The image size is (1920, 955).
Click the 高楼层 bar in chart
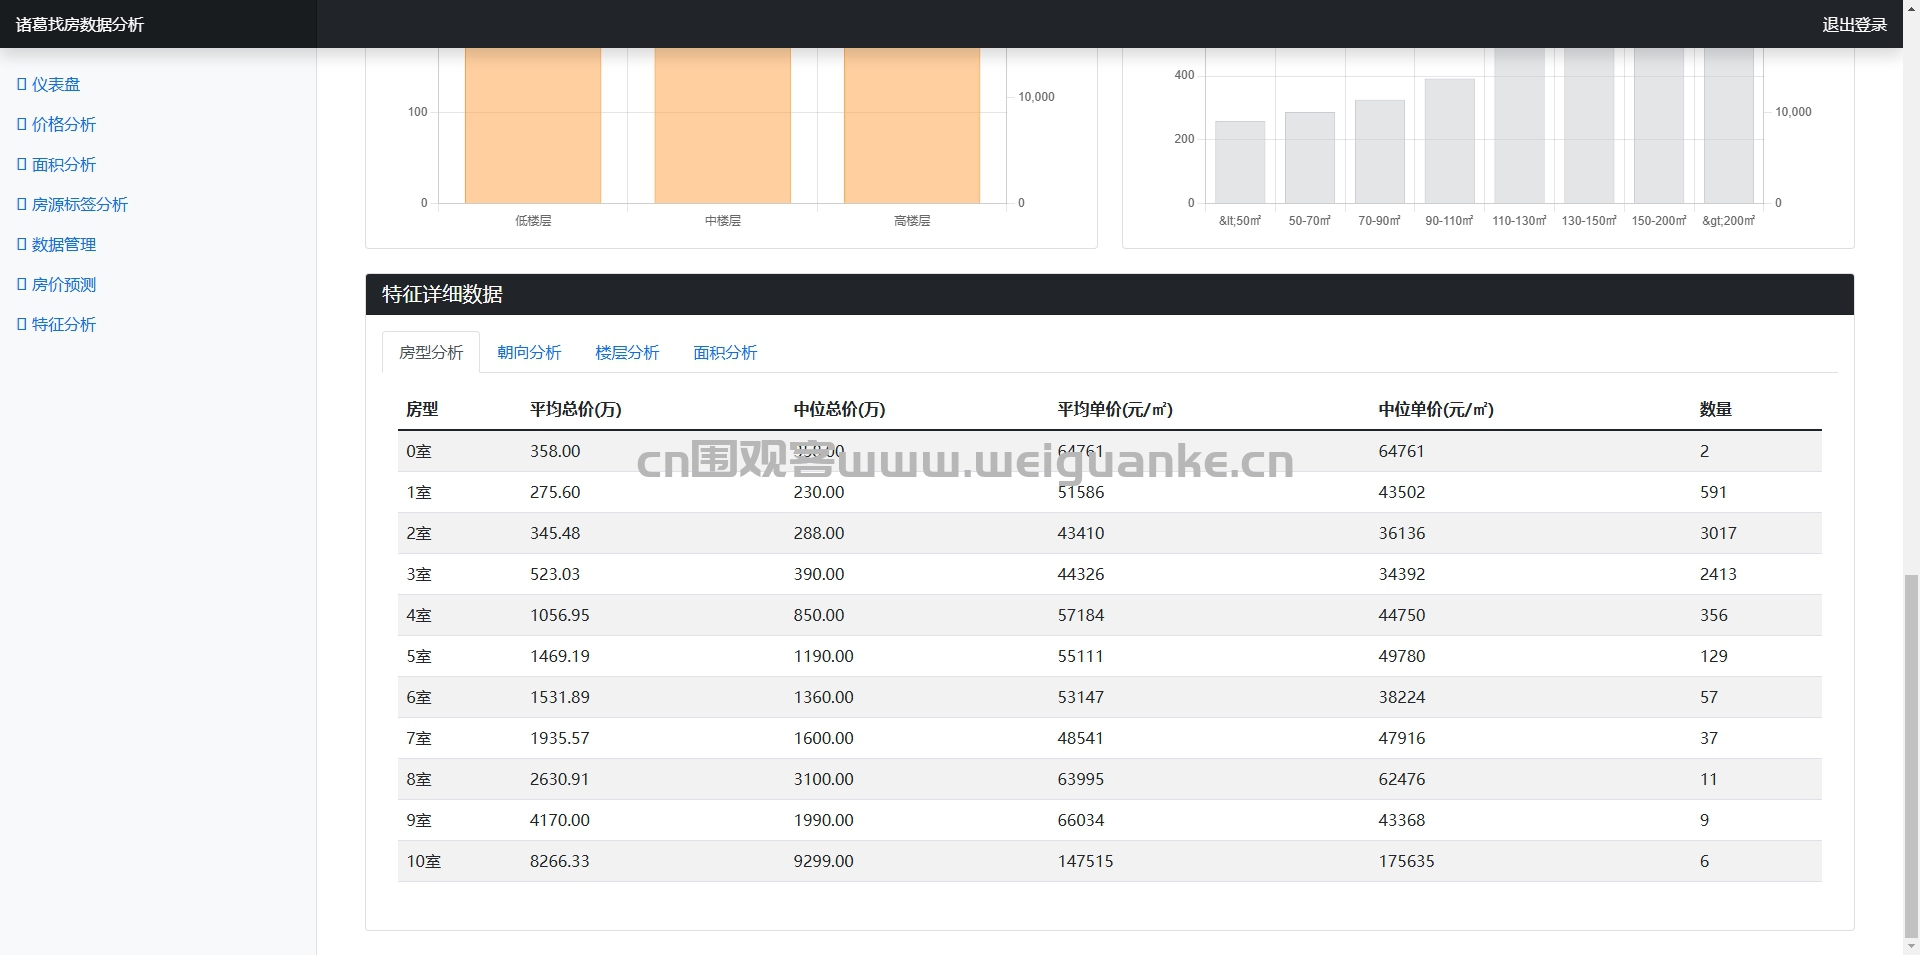pyautogui.click(x=912, y=125)
